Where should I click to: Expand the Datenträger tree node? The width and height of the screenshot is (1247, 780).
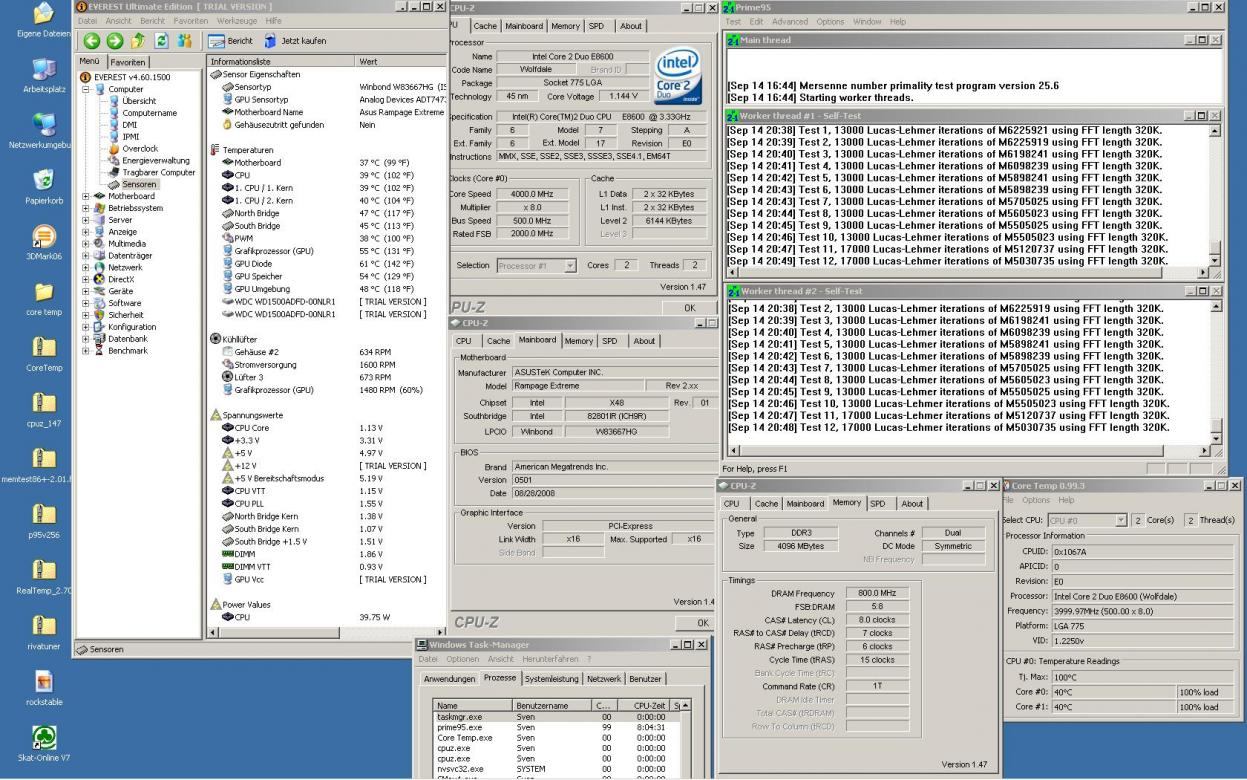pos(86,255)
